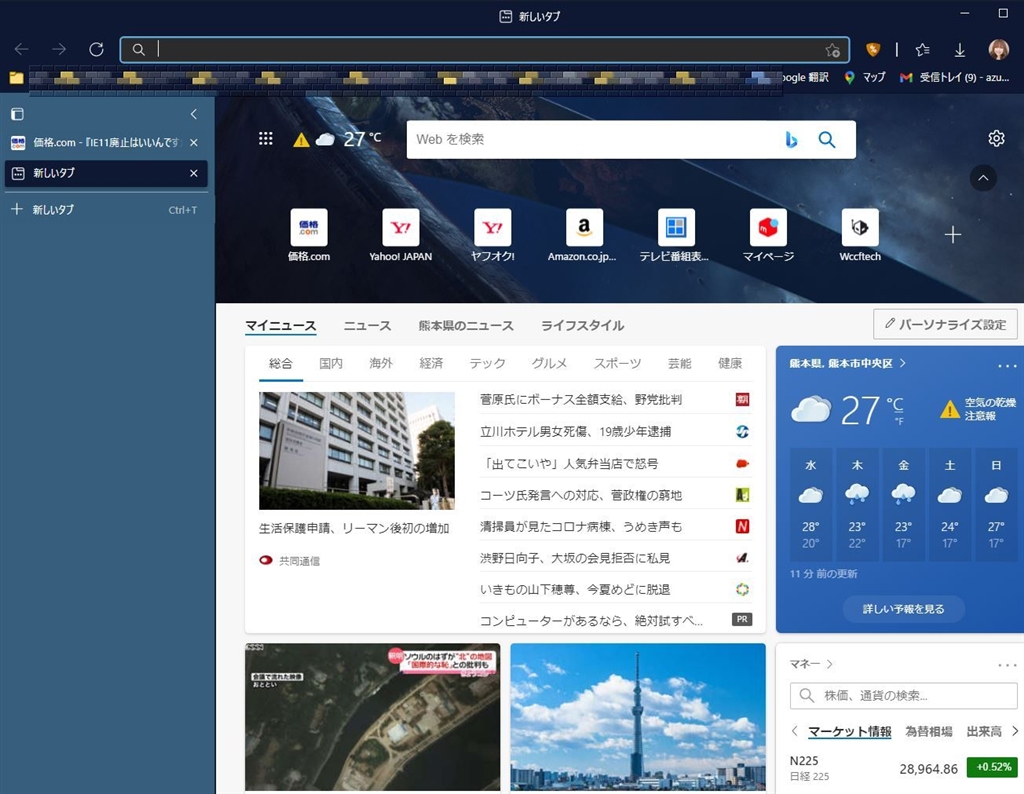Click the Bing logo icon

click(x=791, y=139)
